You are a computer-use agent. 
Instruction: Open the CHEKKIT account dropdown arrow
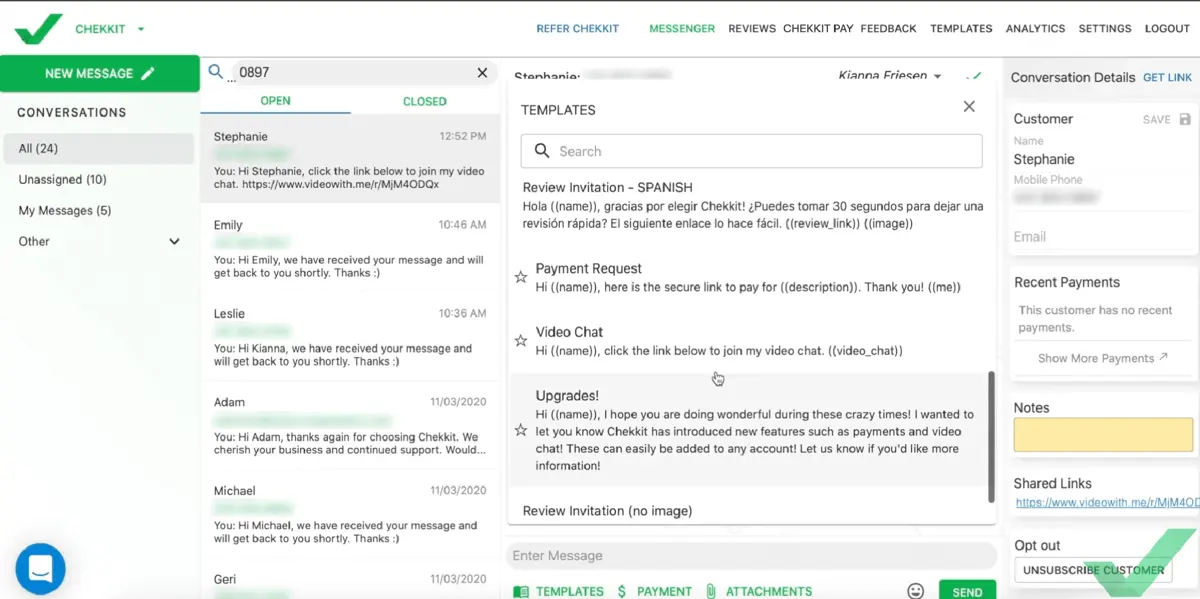[141, 29]
